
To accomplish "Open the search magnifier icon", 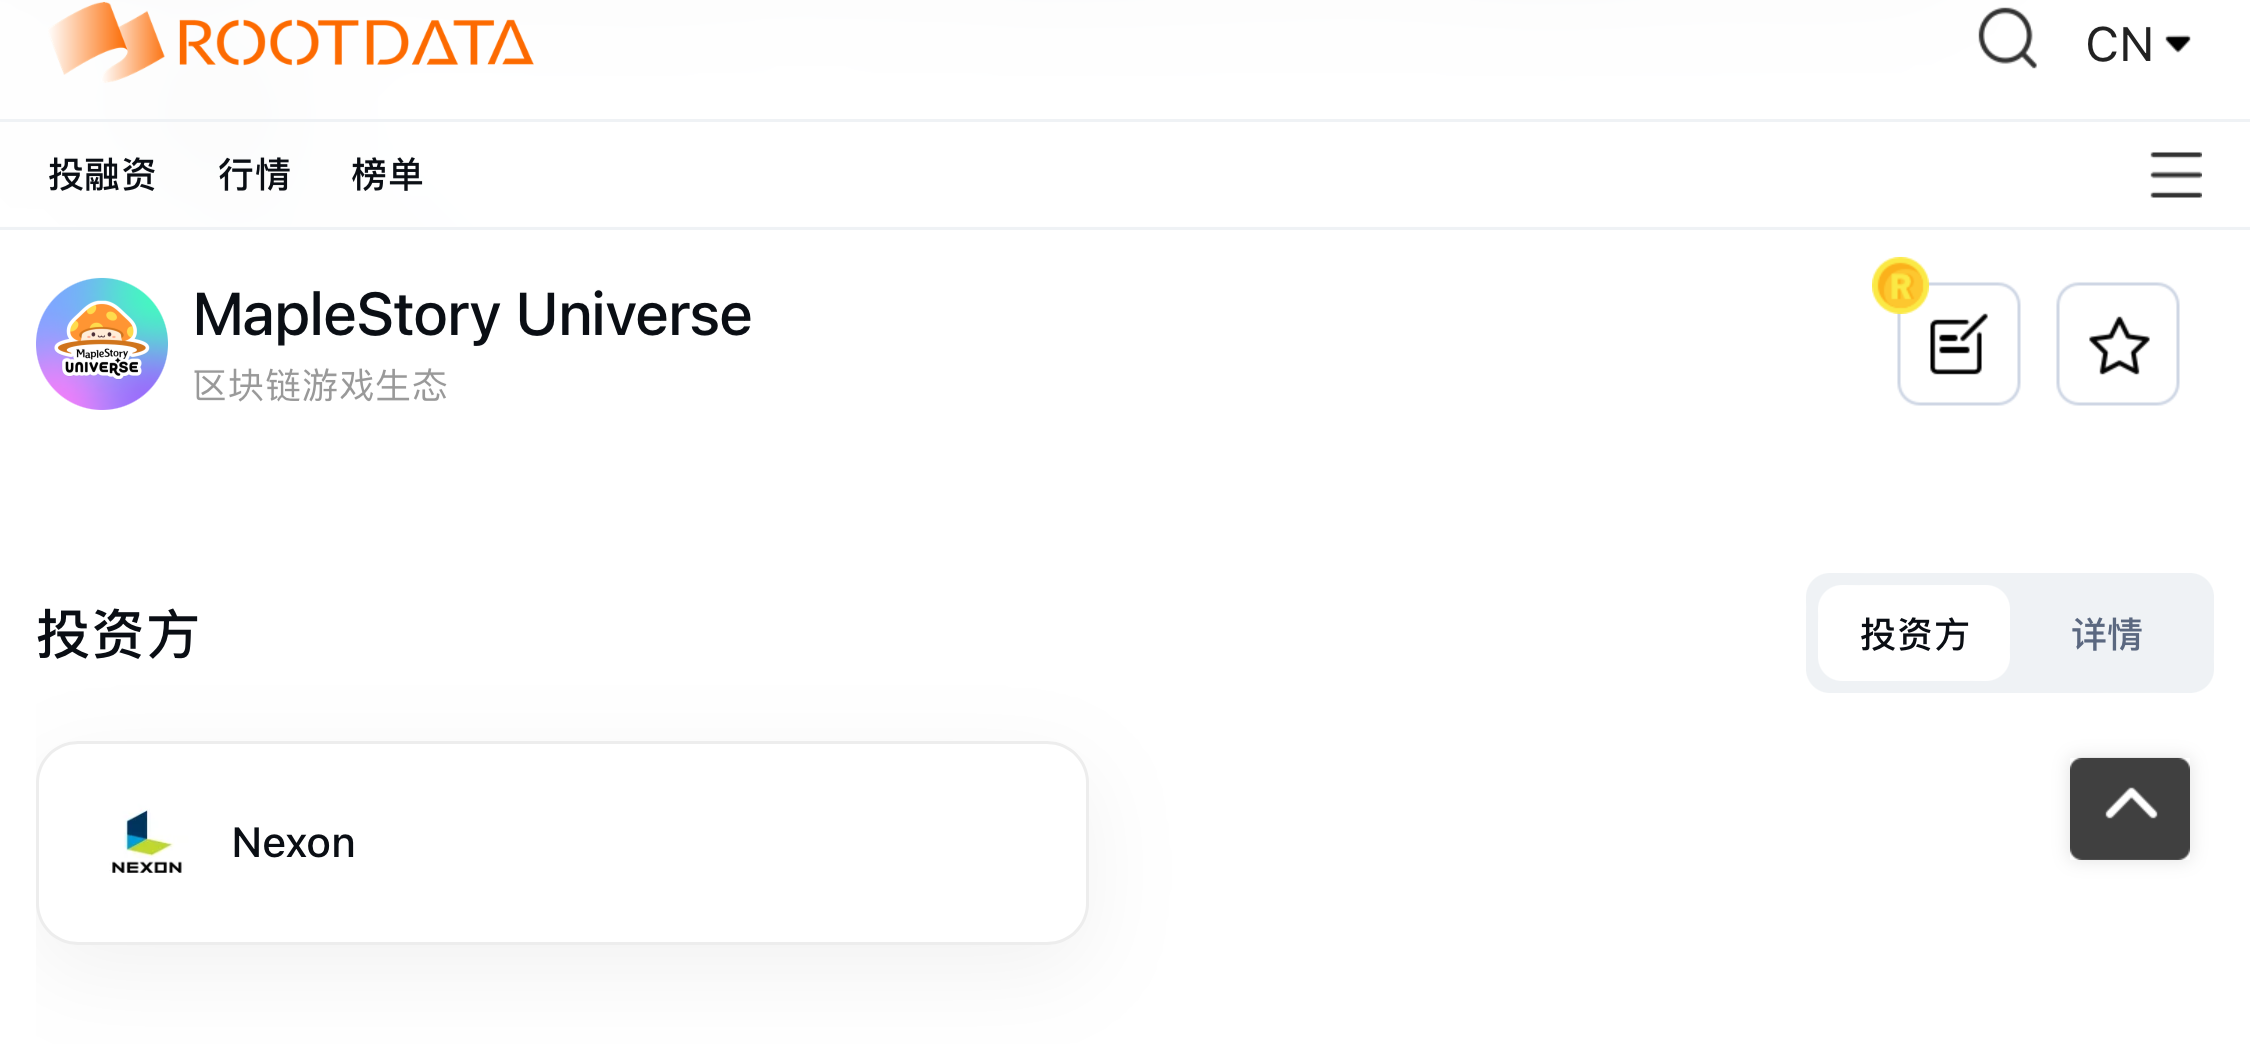I will click(x=2006, y=40).
